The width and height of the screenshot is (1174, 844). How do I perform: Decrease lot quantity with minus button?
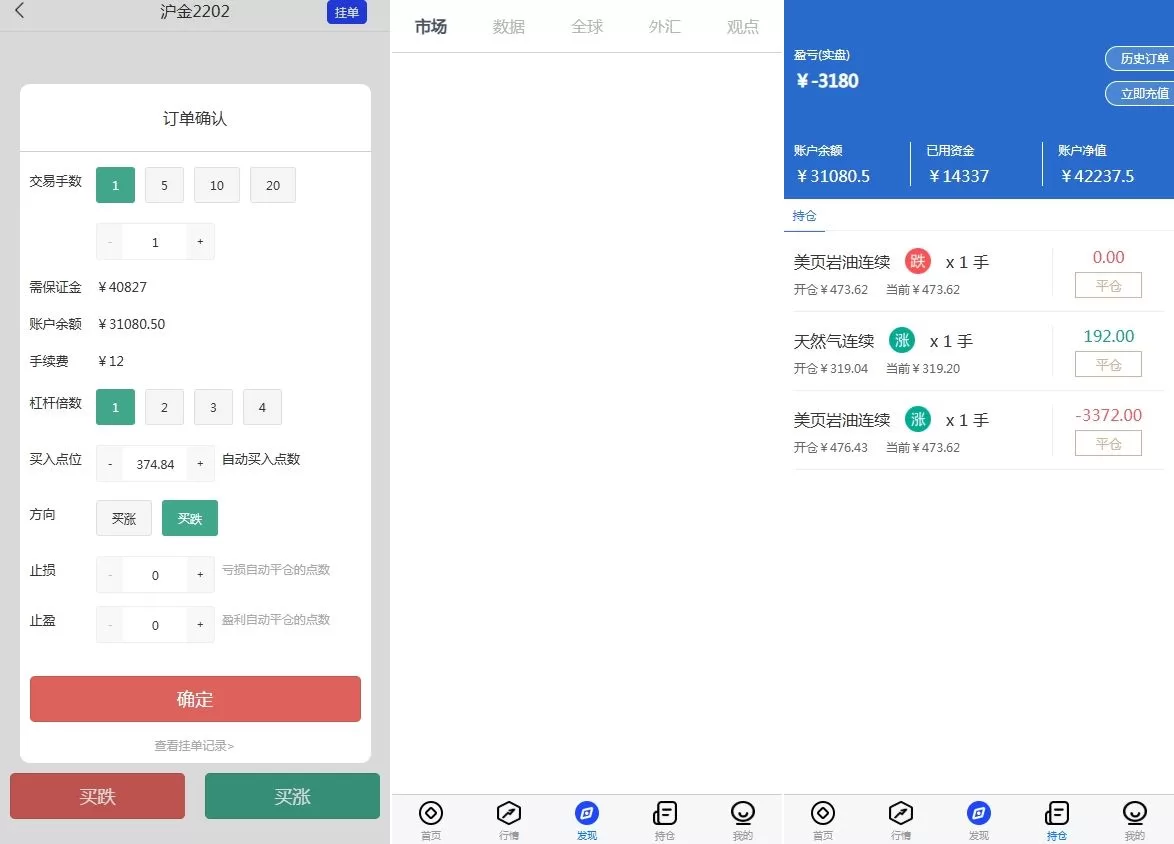click(x=110, y=242)
